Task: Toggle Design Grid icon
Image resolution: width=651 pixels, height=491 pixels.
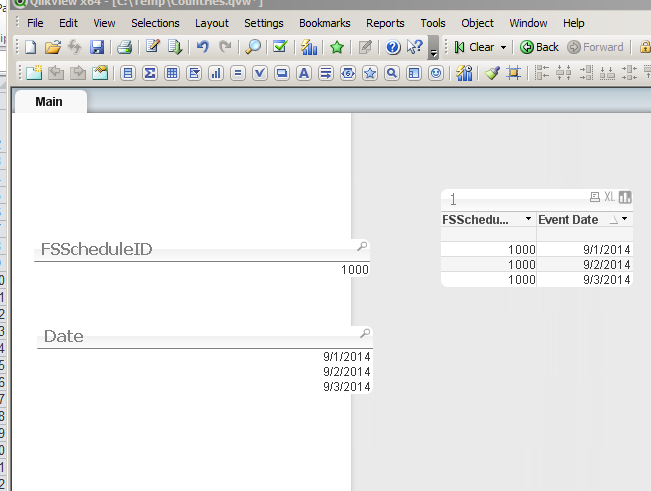Action: pos(514,73)
